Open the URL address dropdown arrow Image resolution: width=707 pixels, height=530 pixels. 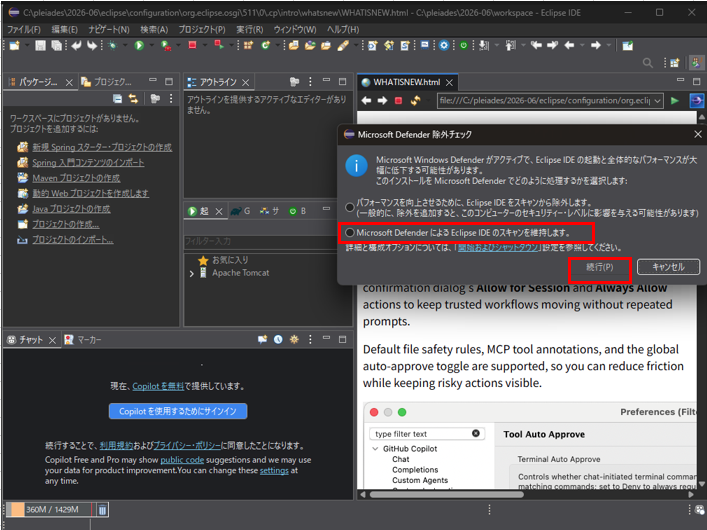pyautogui.click(x=657, y=101)
